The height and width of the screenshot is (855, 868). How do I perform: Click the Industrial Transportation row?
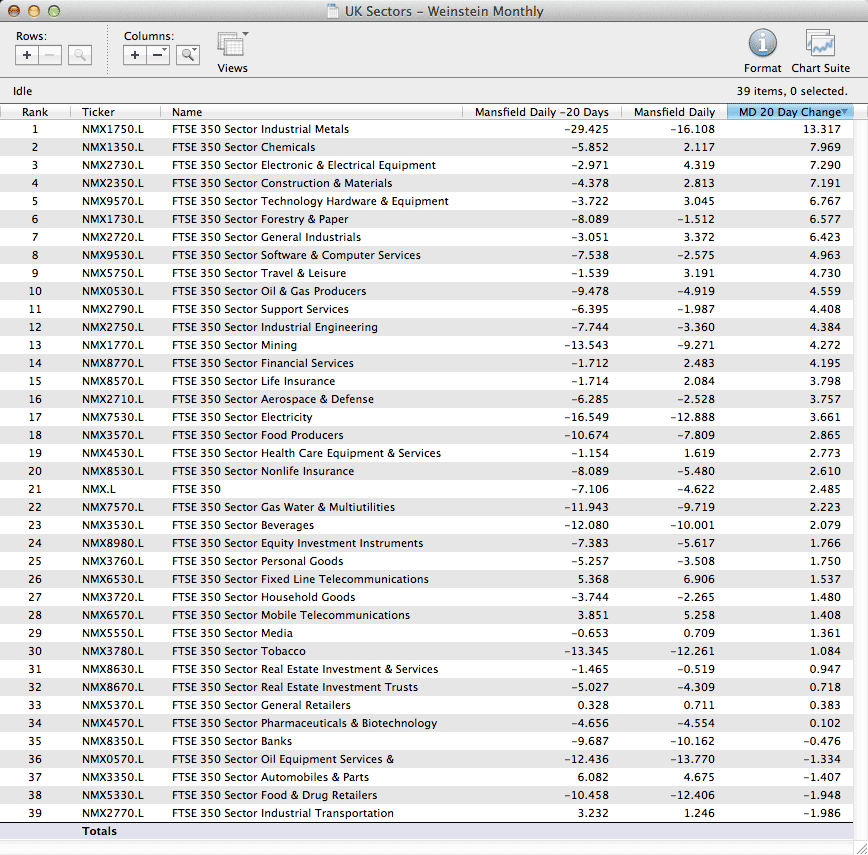pos(282,813)
